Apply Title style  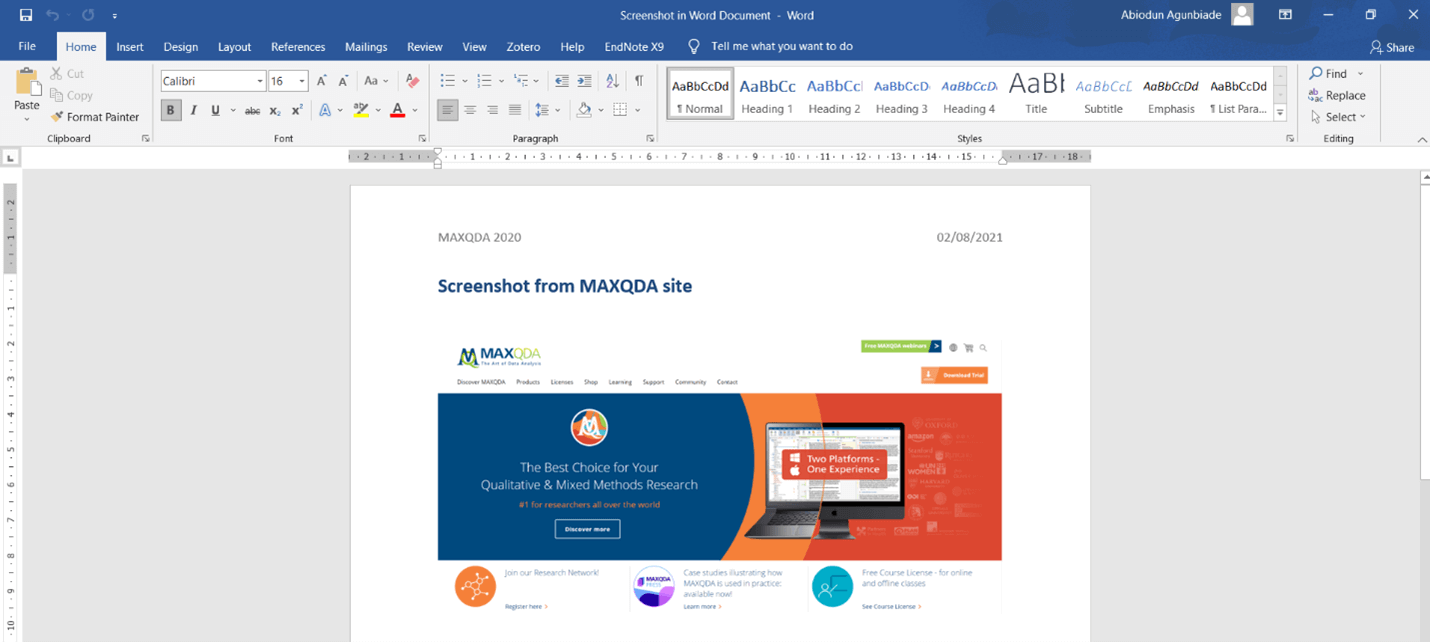pyautogui.click(x=1036, y=94)
